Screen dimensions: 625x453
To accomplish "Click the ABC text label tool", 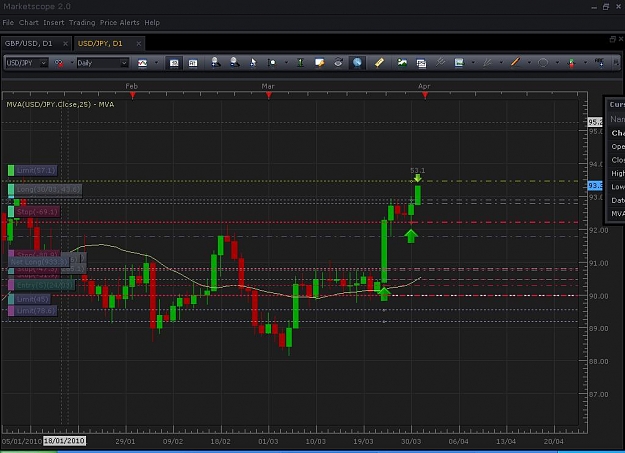I will 599,62.
